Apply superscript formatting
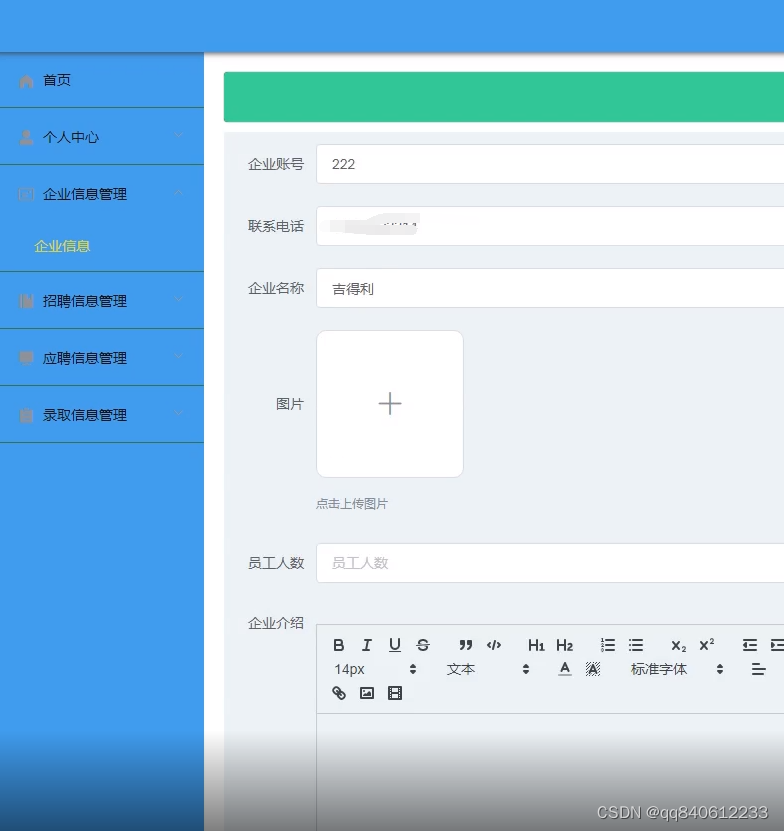784x831 pixels. tap(707, 644)
